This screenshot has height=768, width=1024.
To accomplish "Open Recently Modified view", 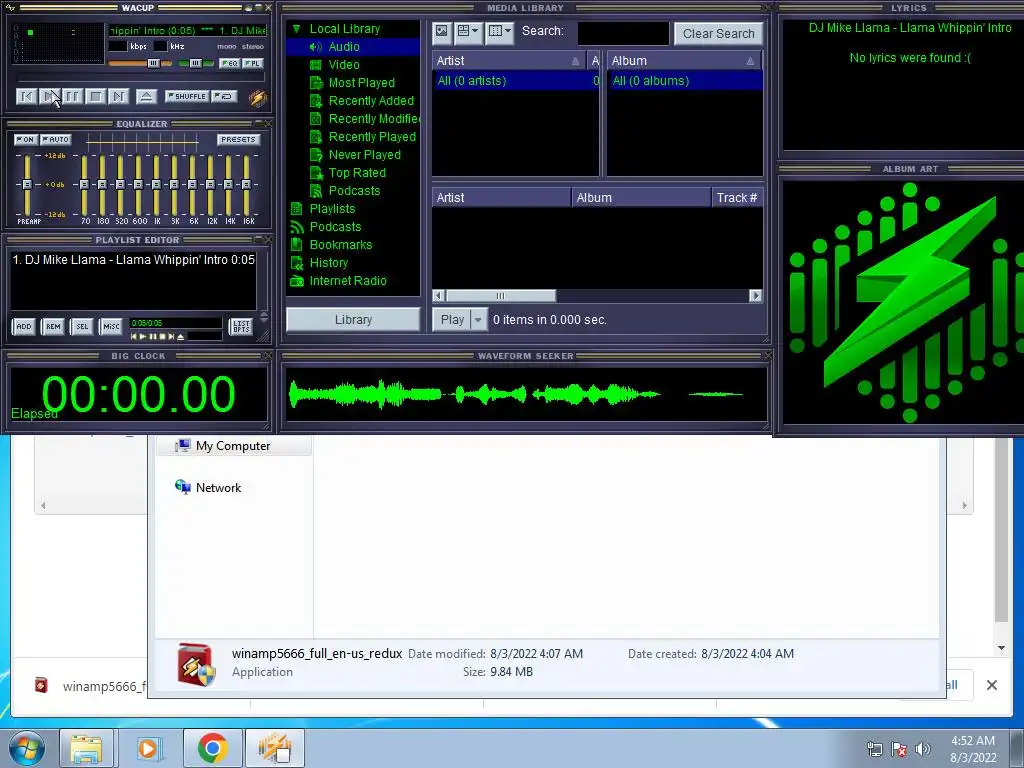I will coord(374,119).
